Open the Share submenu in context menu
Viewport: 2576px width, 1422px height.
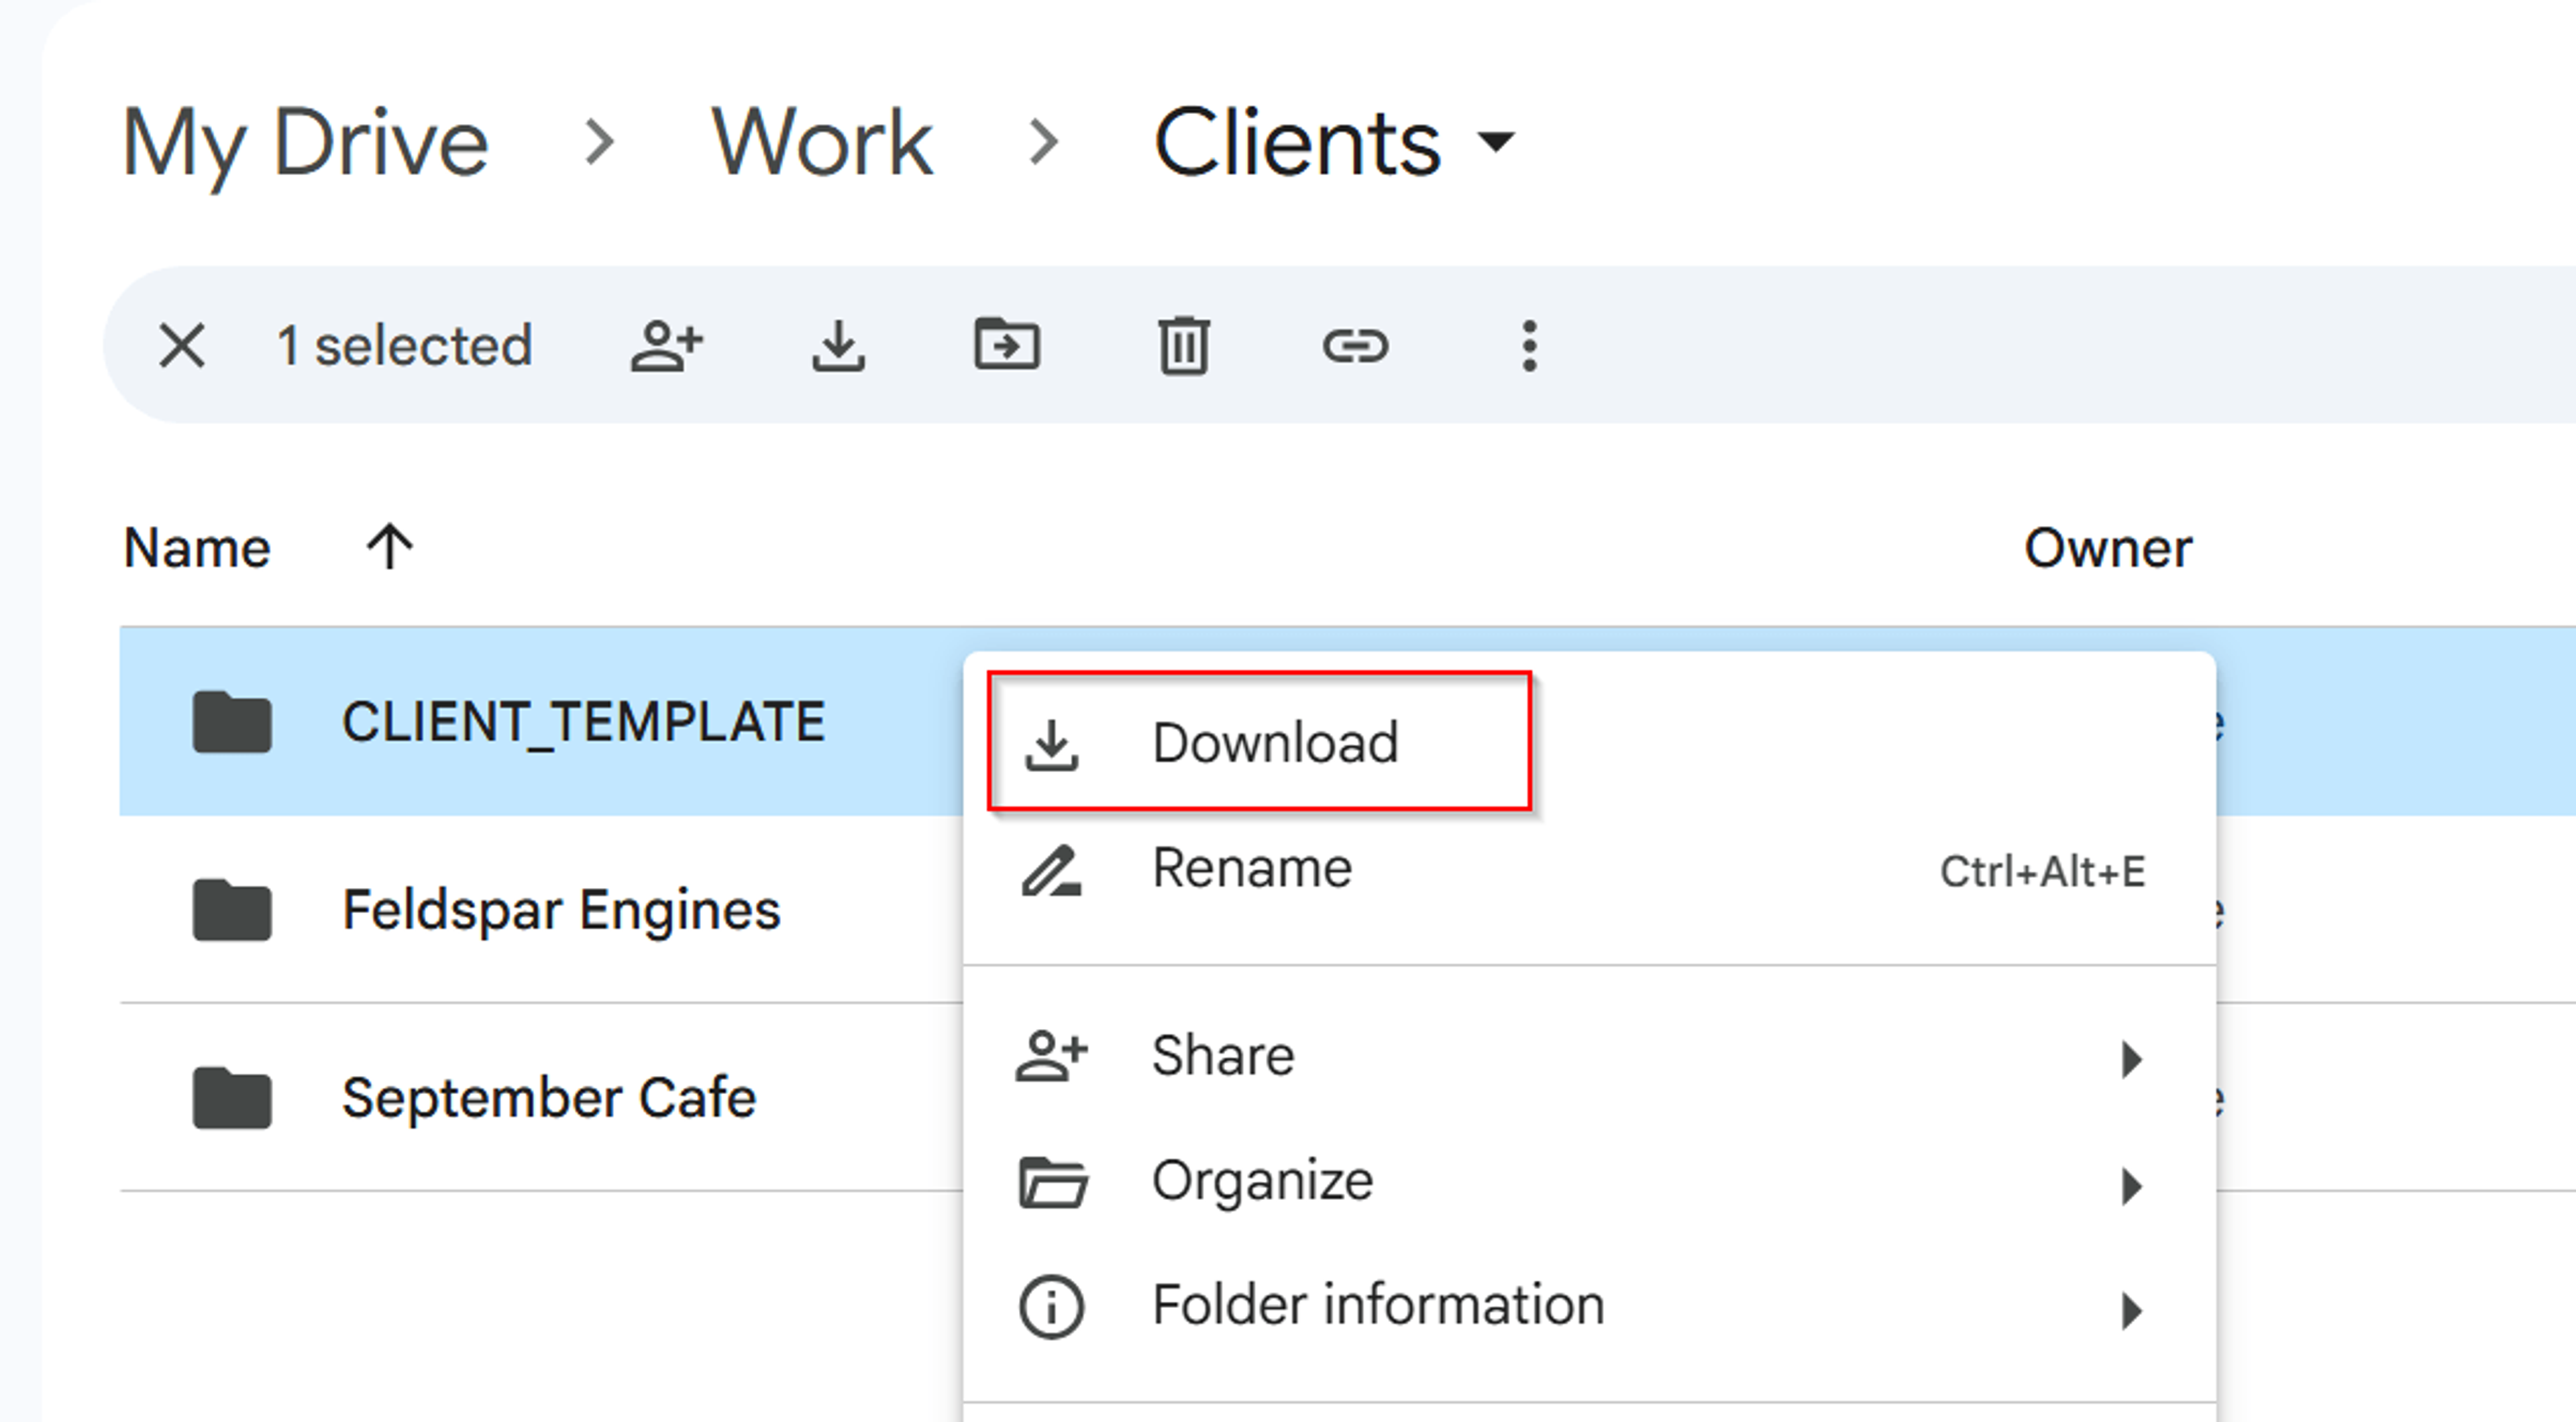click(x=1589, y=1056)
